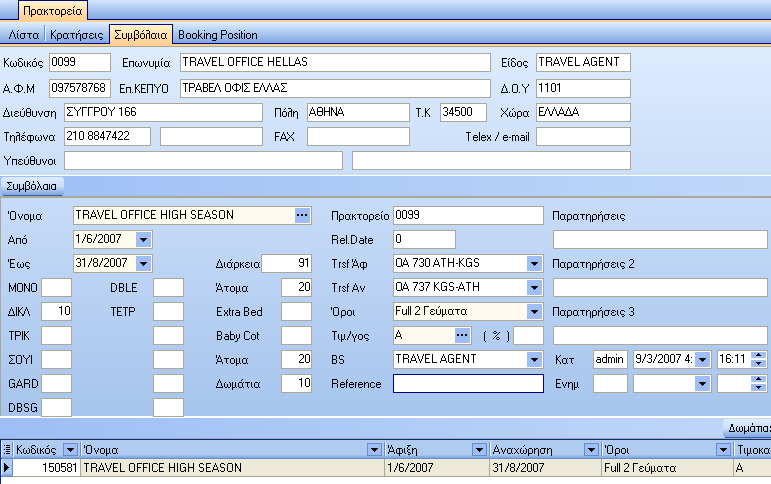The height and width of the screenshot is (484, 771).
Task: Click the Τ.Κ field 34500
Action: pyautogui.click(x=463, y=113)
